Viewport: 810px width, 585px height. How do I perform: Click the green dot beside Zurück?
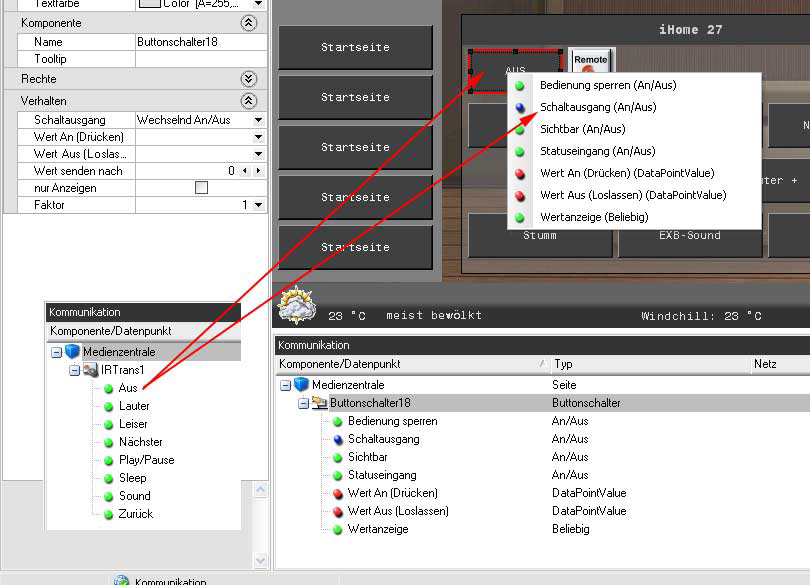108,515
